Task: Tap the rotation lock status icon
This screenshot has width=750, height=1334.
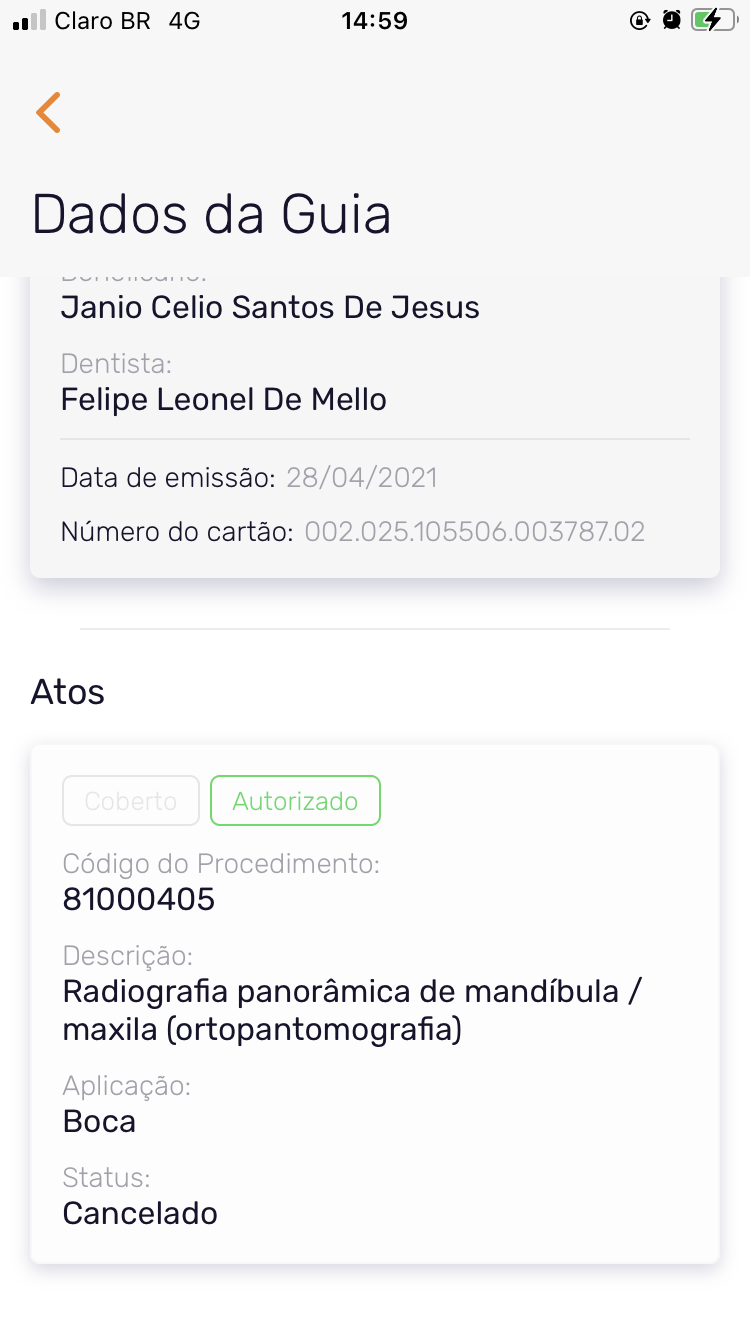Action: pos(640,20)
